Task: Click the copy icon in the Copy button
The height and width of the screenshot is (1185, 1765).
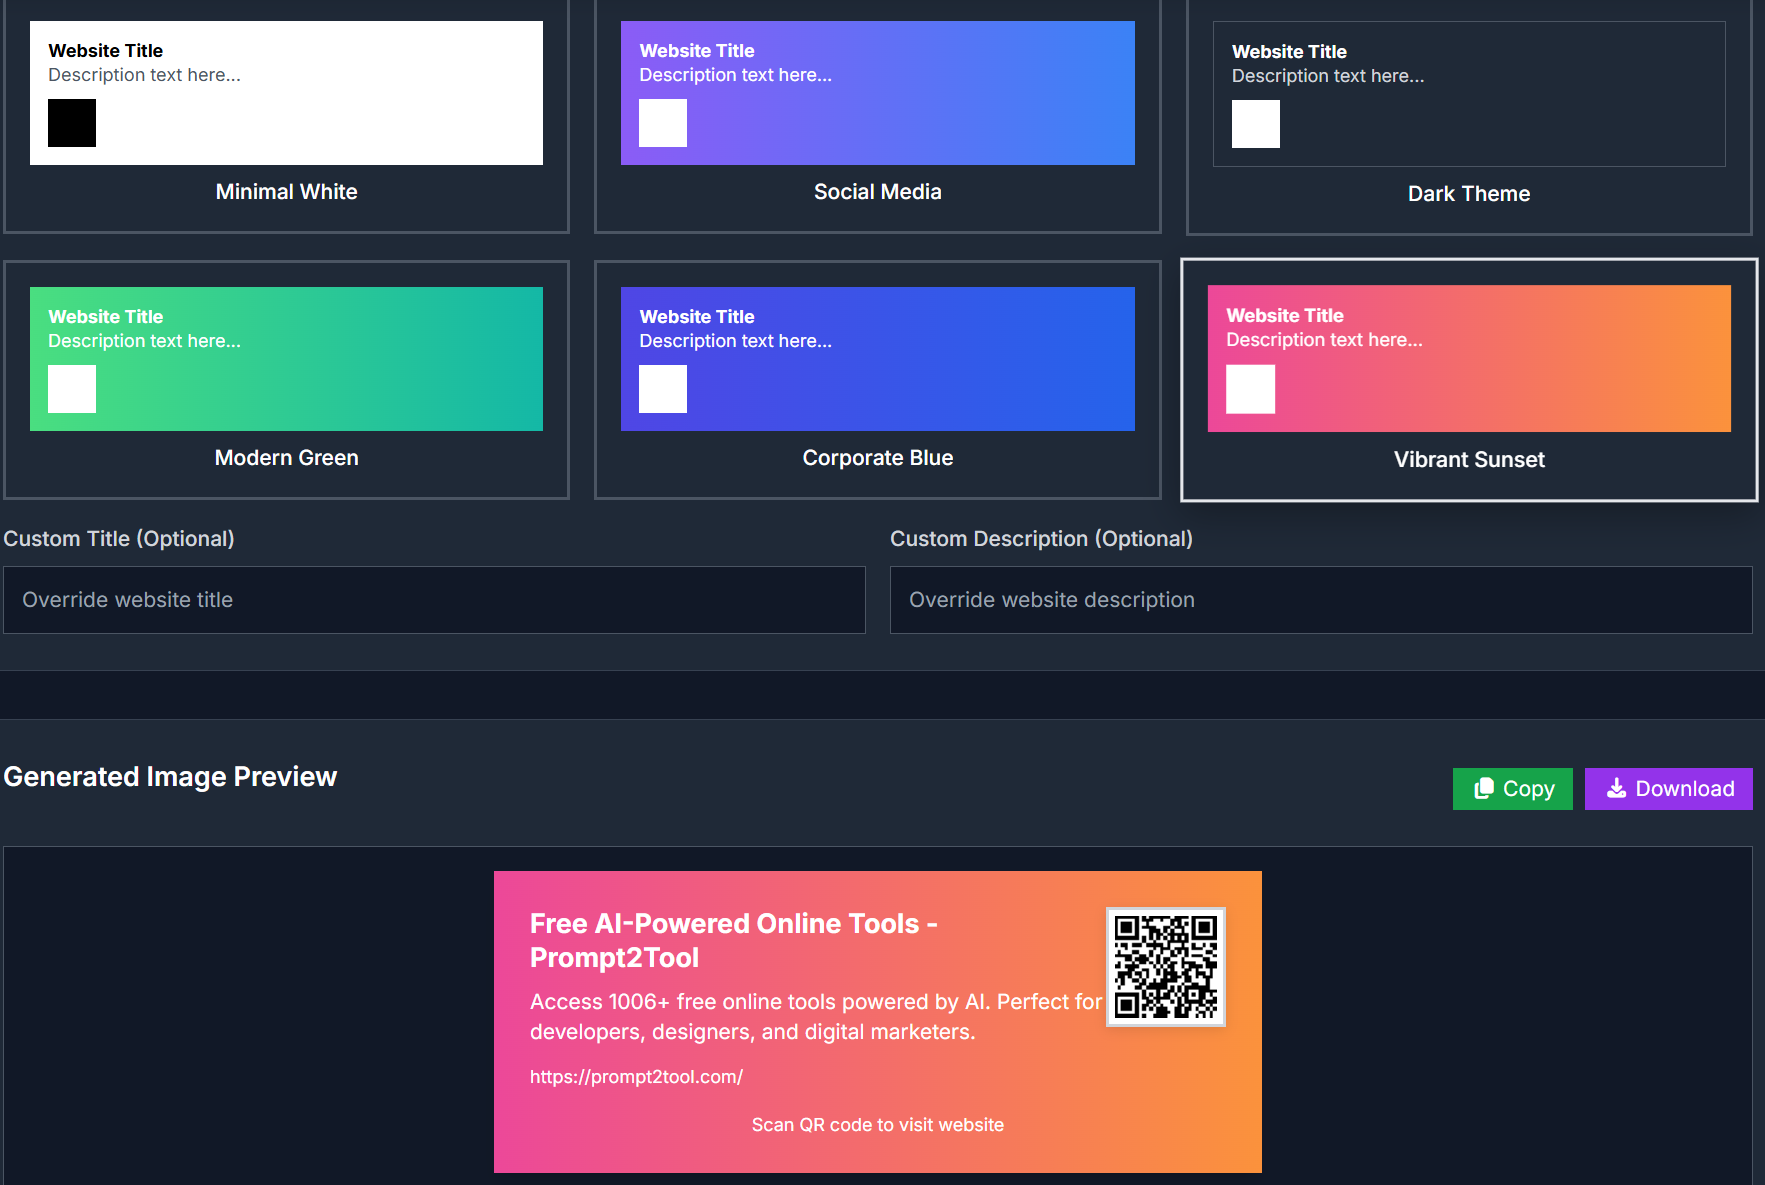Action: 1484,789
